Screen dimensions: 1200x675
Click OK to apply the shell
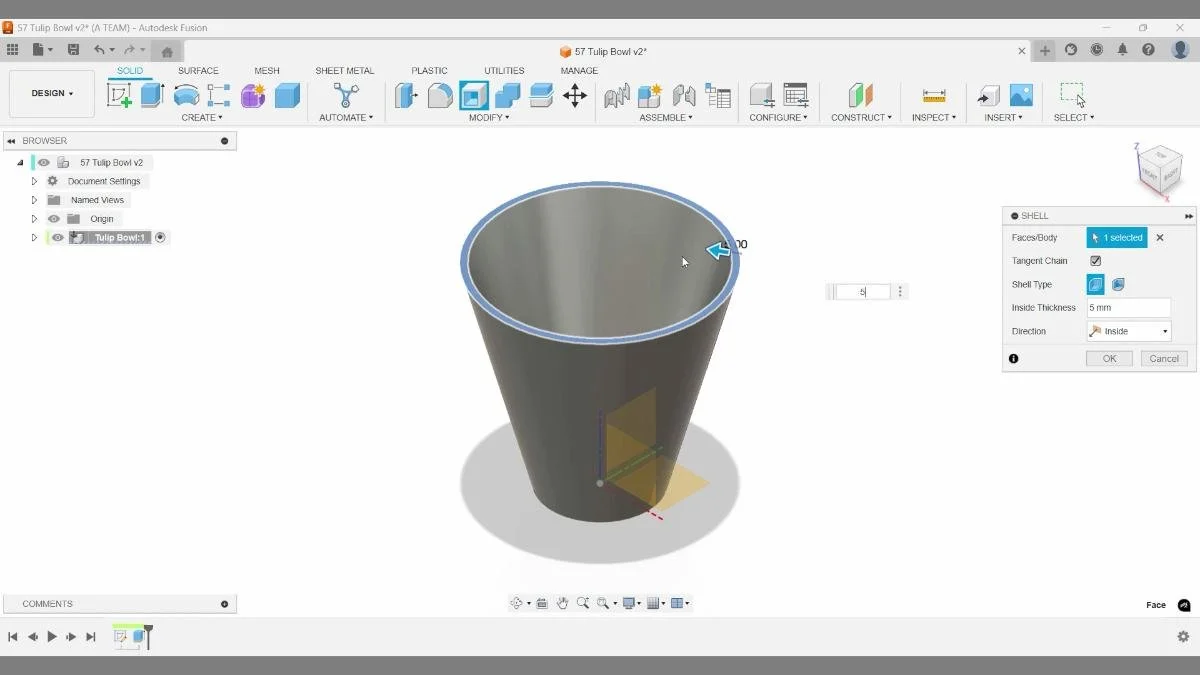[1108, 358]
